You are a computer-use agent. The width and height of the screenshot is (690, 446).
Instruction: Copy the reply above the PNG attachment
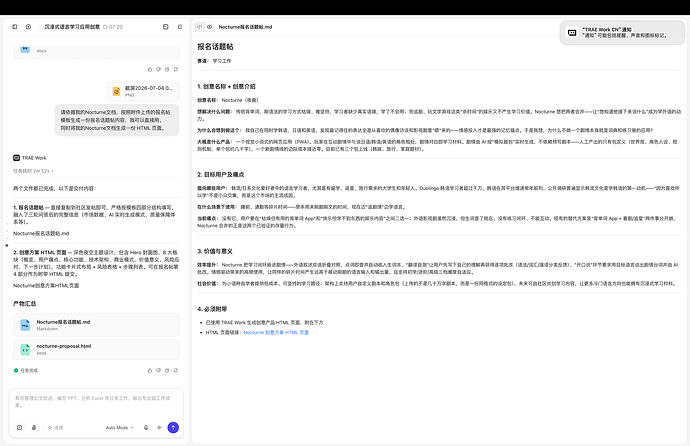(167, 69)
